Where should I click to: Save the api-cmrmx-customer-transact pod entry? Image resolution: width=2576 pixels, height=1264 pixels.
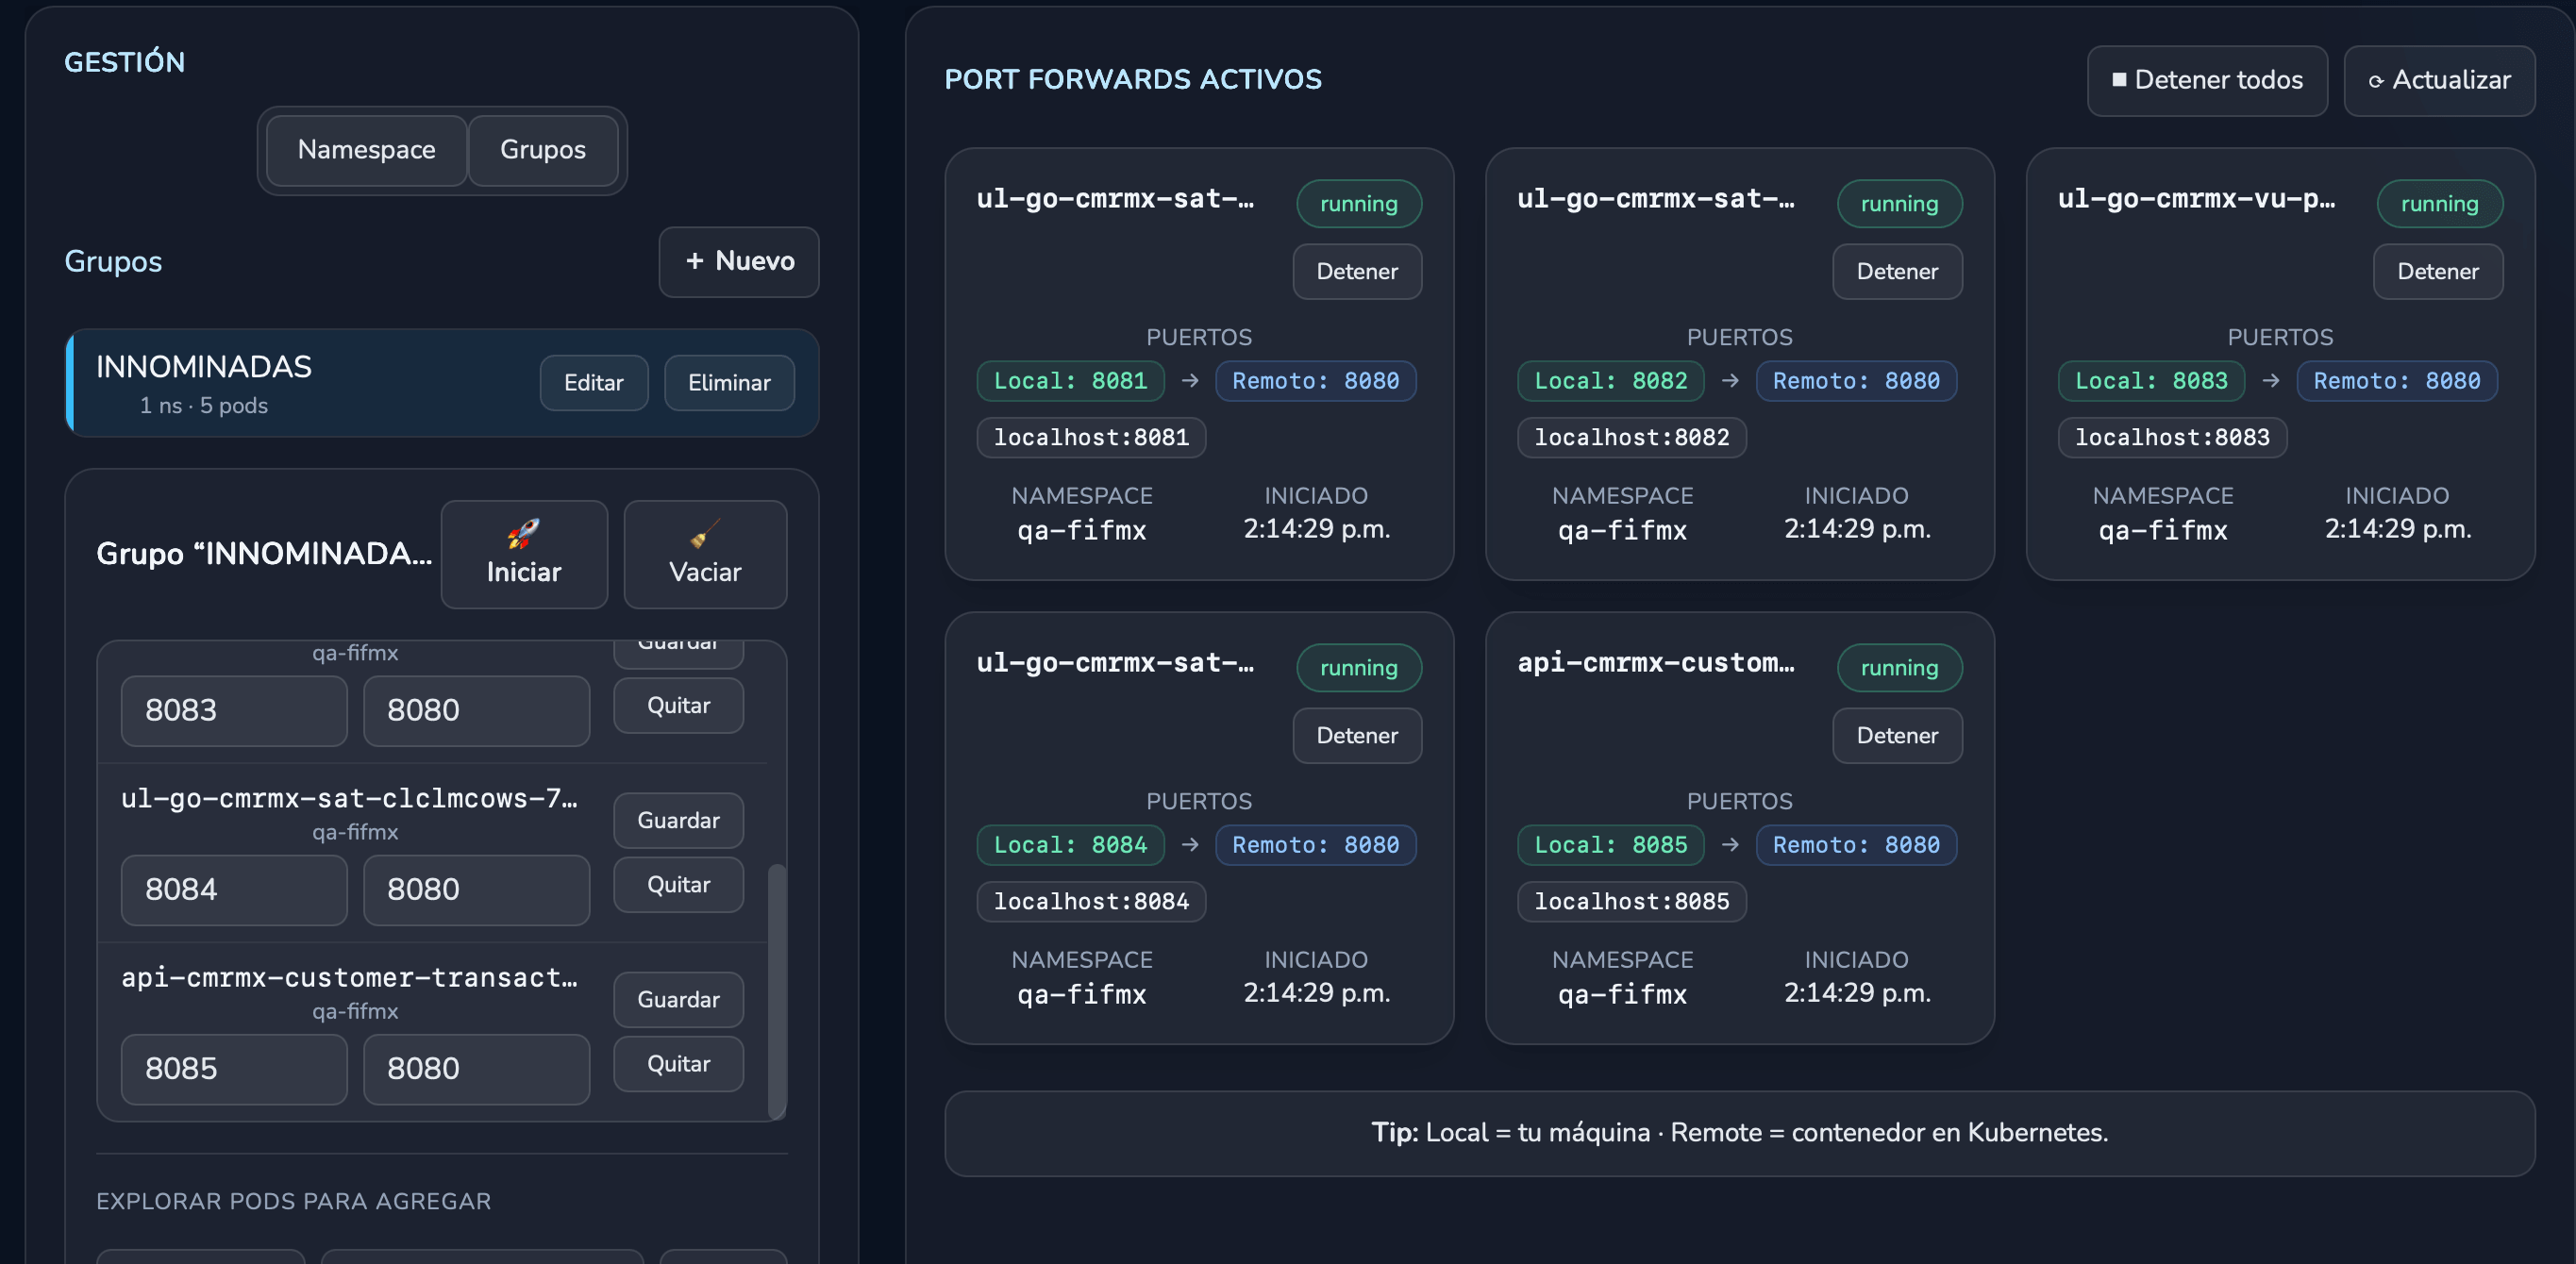click(678, 1000)
